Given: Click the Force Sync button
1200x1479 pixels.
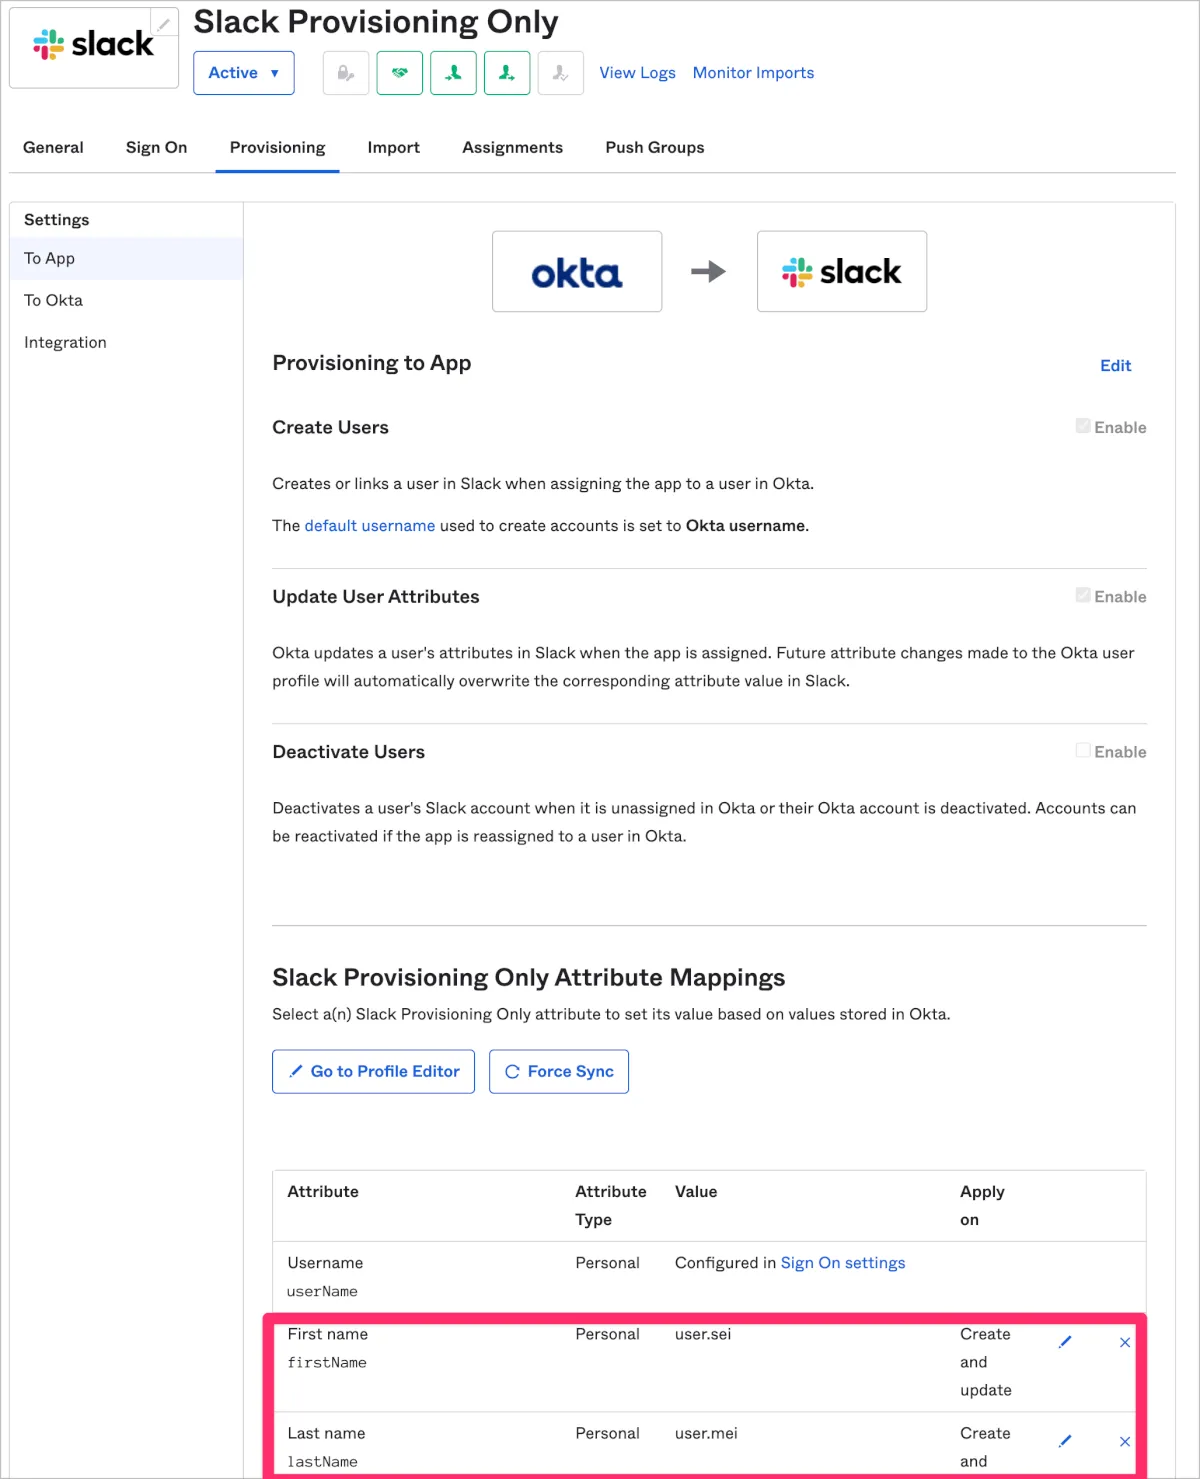Looking at the screenshot, I should tap(559, 1071).
